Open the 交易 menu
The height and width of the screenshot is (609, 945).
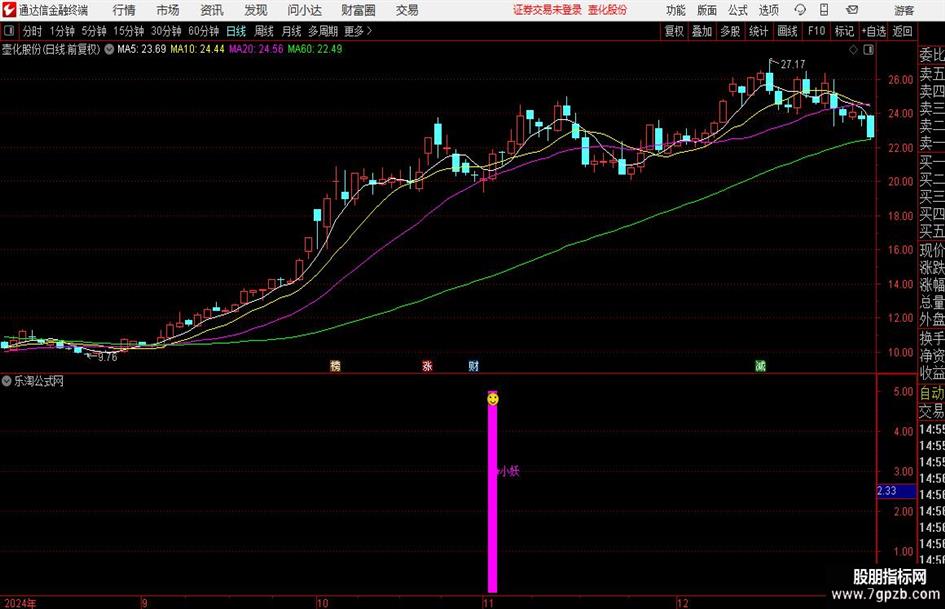pyautogui.click(x=407, y=10)
